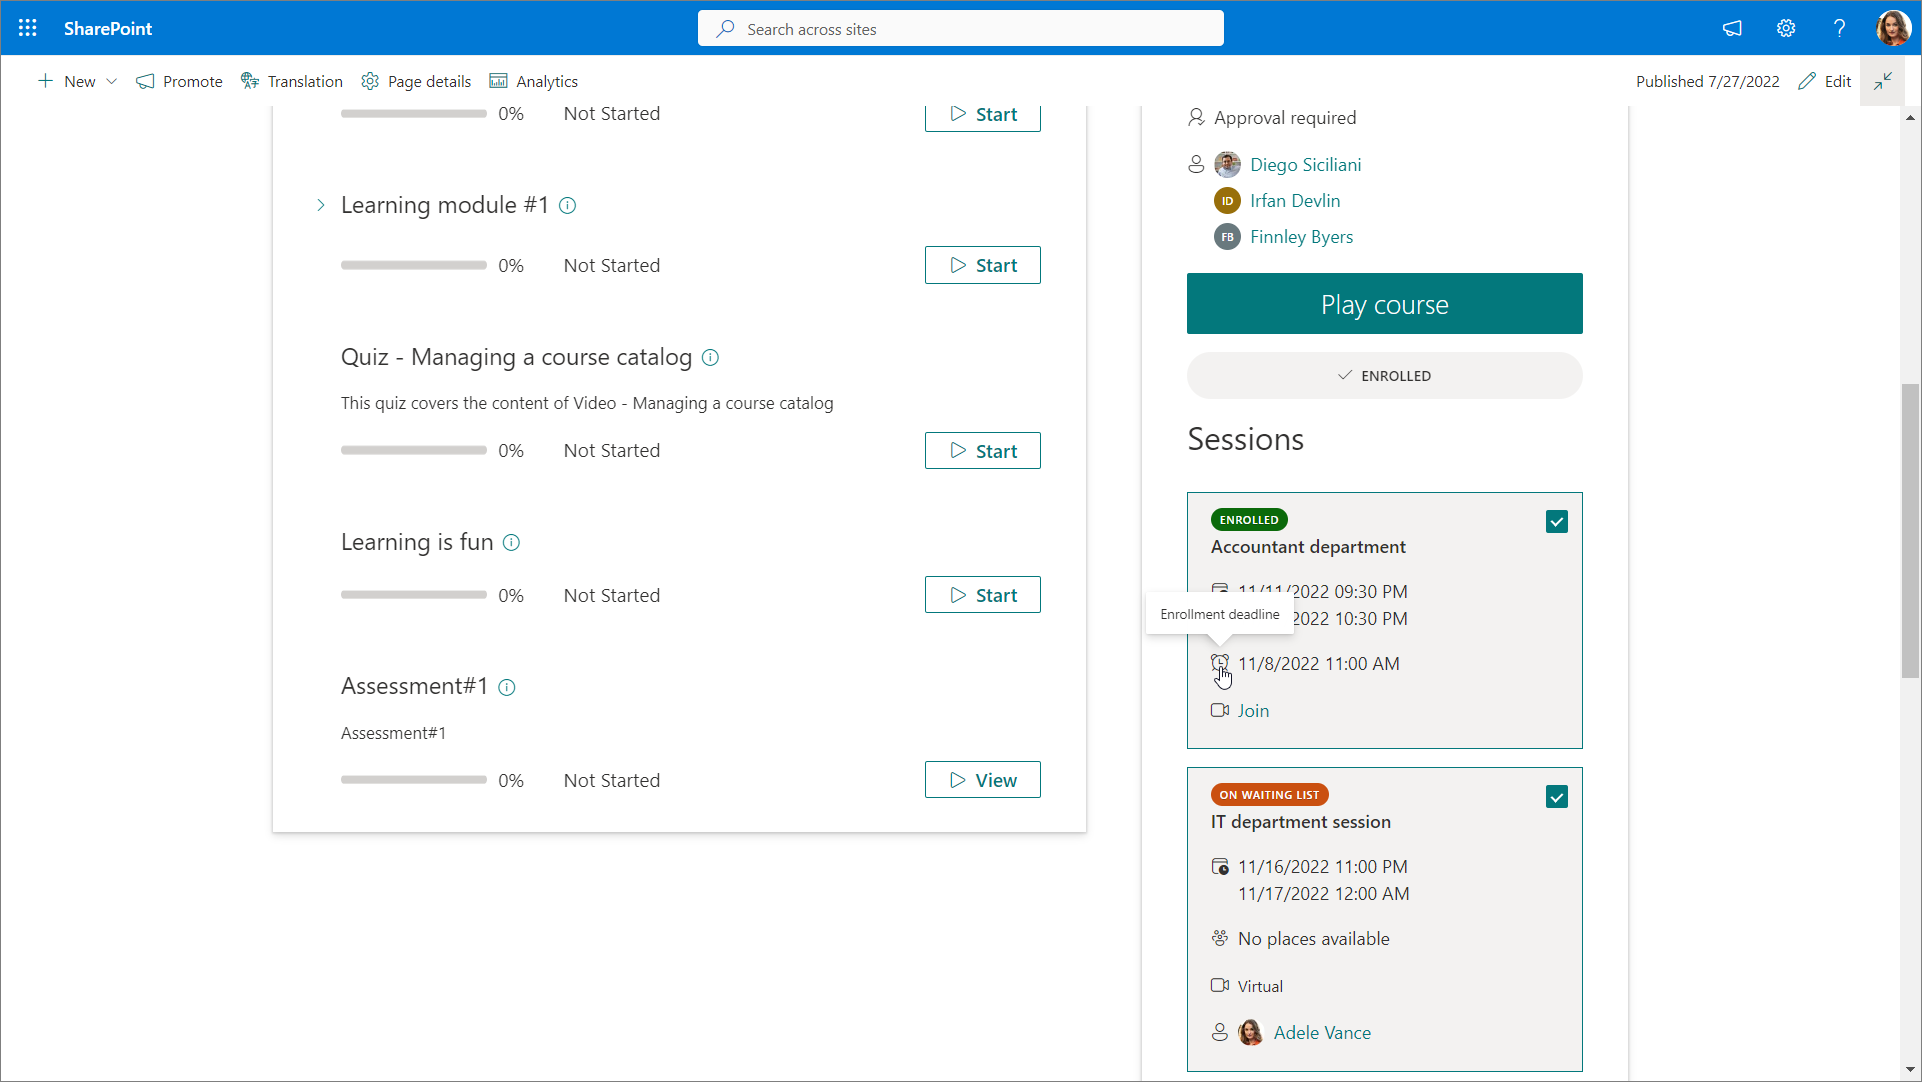Click info icon beside Quiz - Managing a course catalog

coord(710,358)
